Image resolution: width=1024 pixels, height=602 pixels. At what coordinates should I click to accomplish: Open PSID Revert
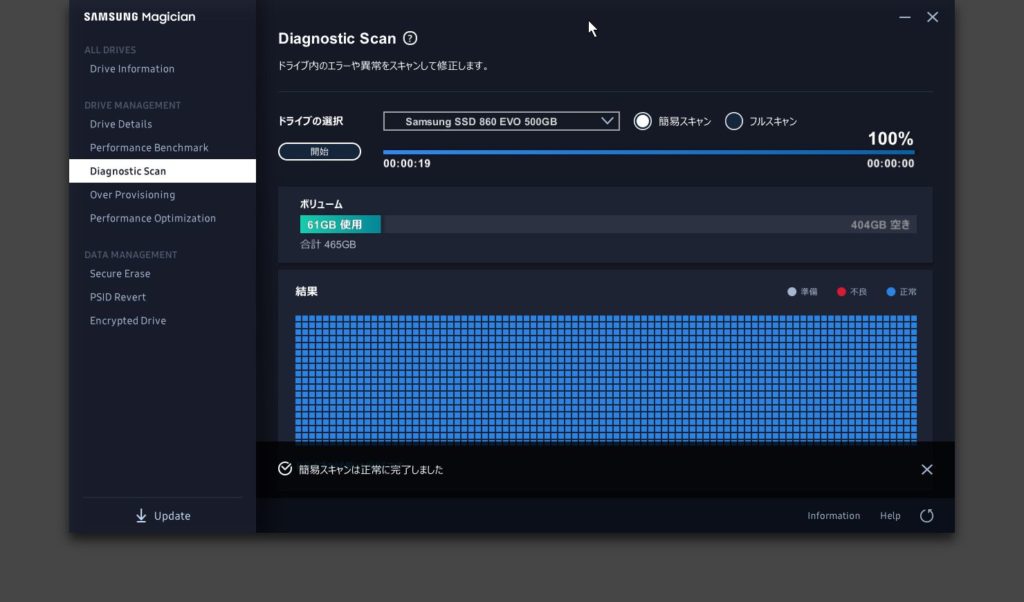pyautogui.click(x=118, y=297)
